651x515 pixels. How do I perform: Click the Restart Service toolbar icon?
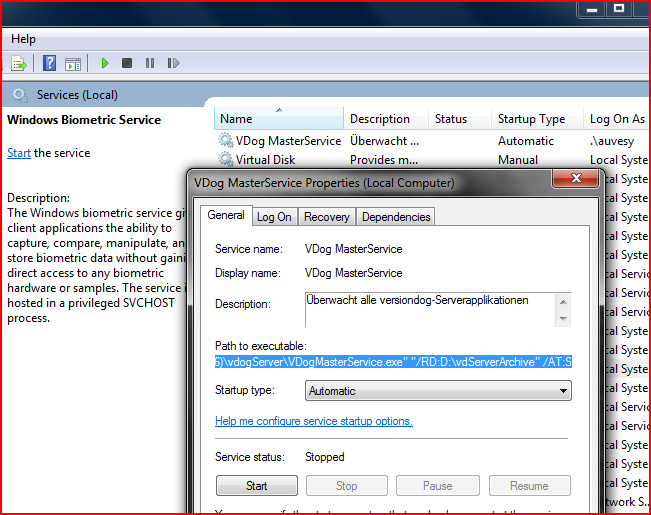pos(173,63)
